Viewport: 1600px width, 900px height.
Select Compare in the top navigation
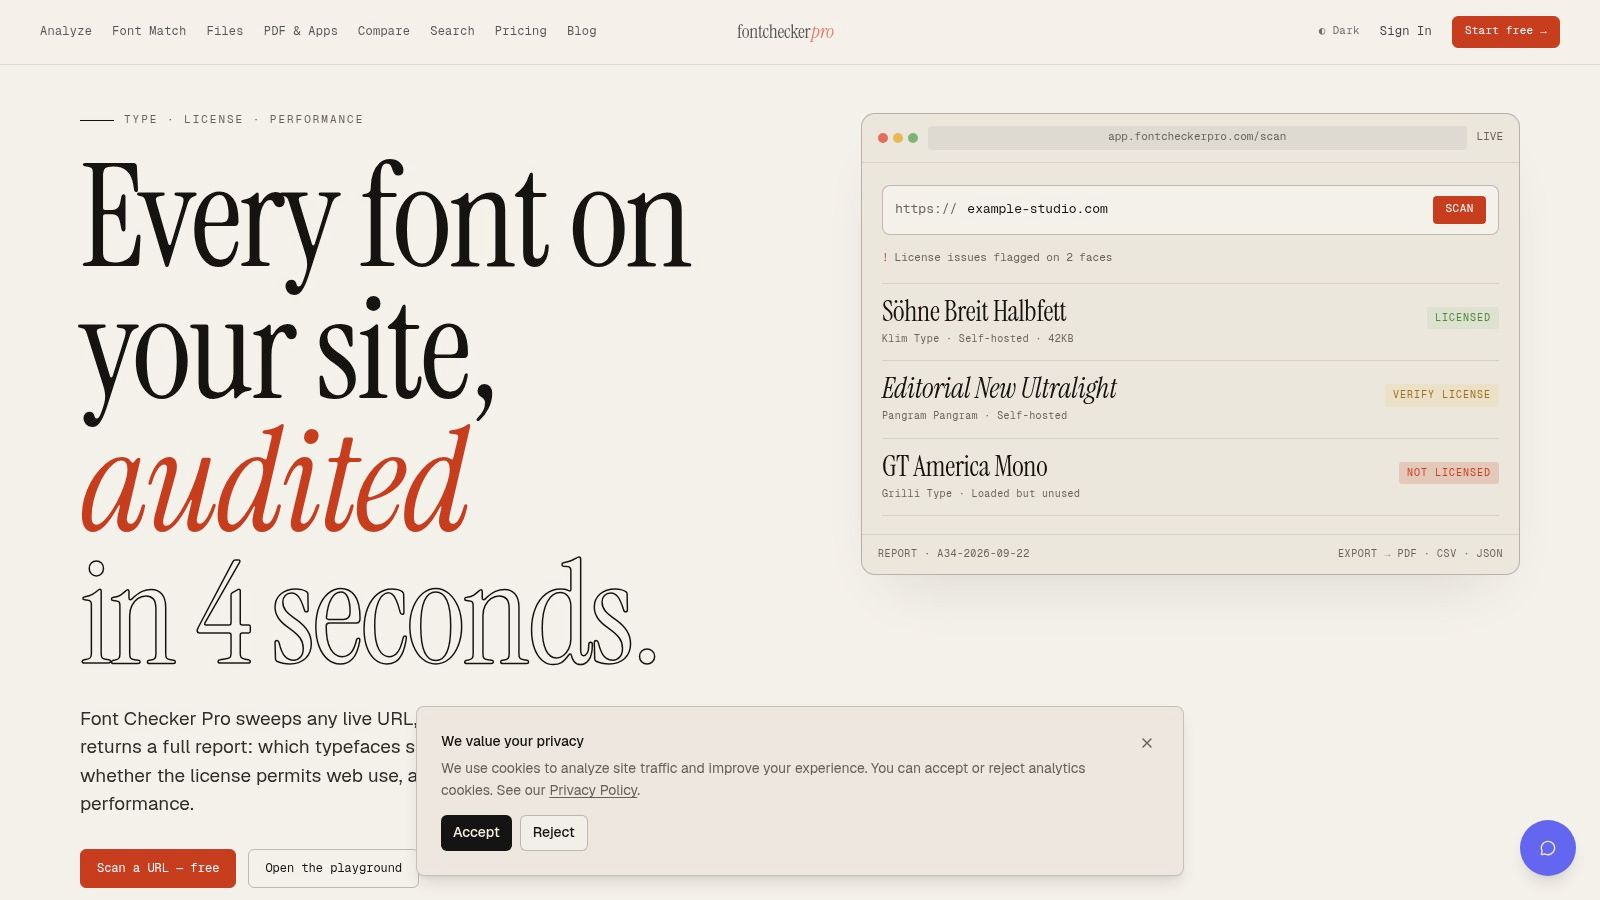pos(384,31)
